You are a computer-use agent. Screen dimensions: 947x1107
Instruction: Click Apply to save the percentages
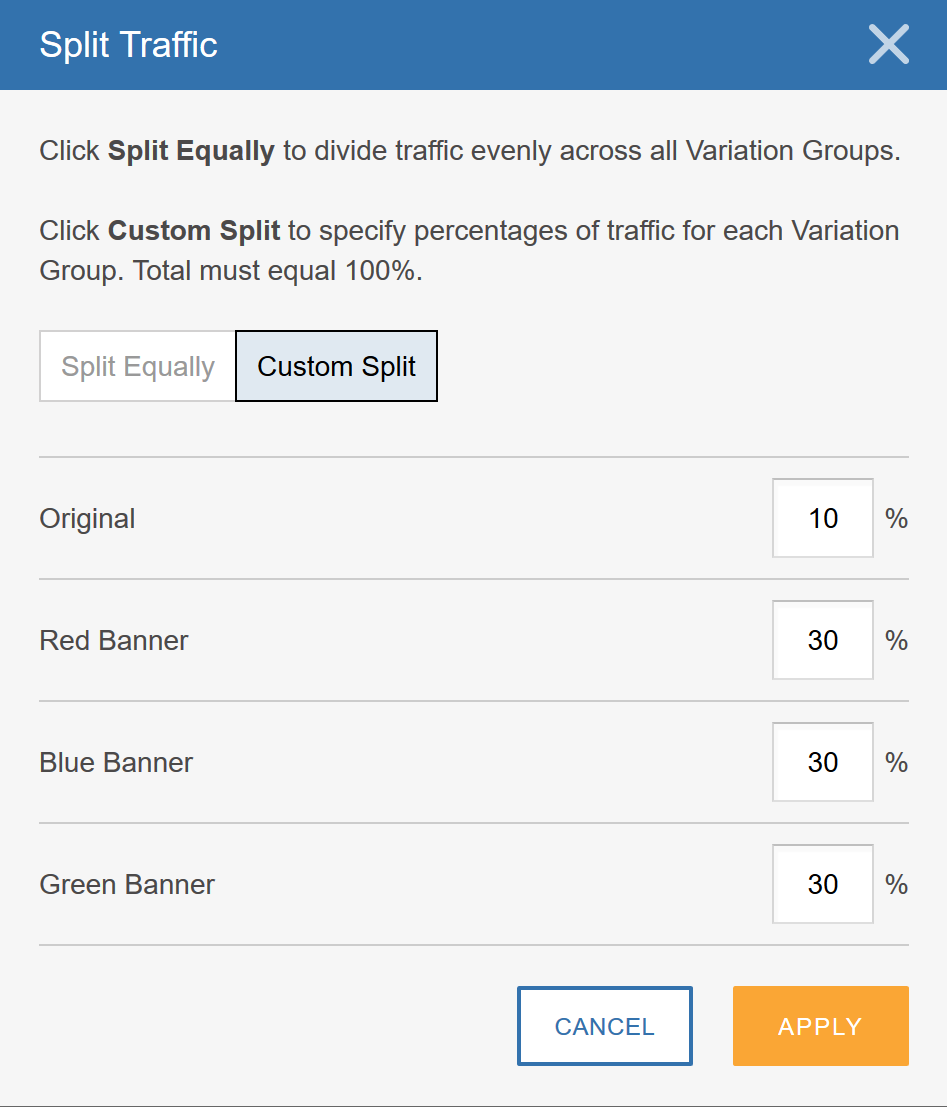coord(820,1026)
